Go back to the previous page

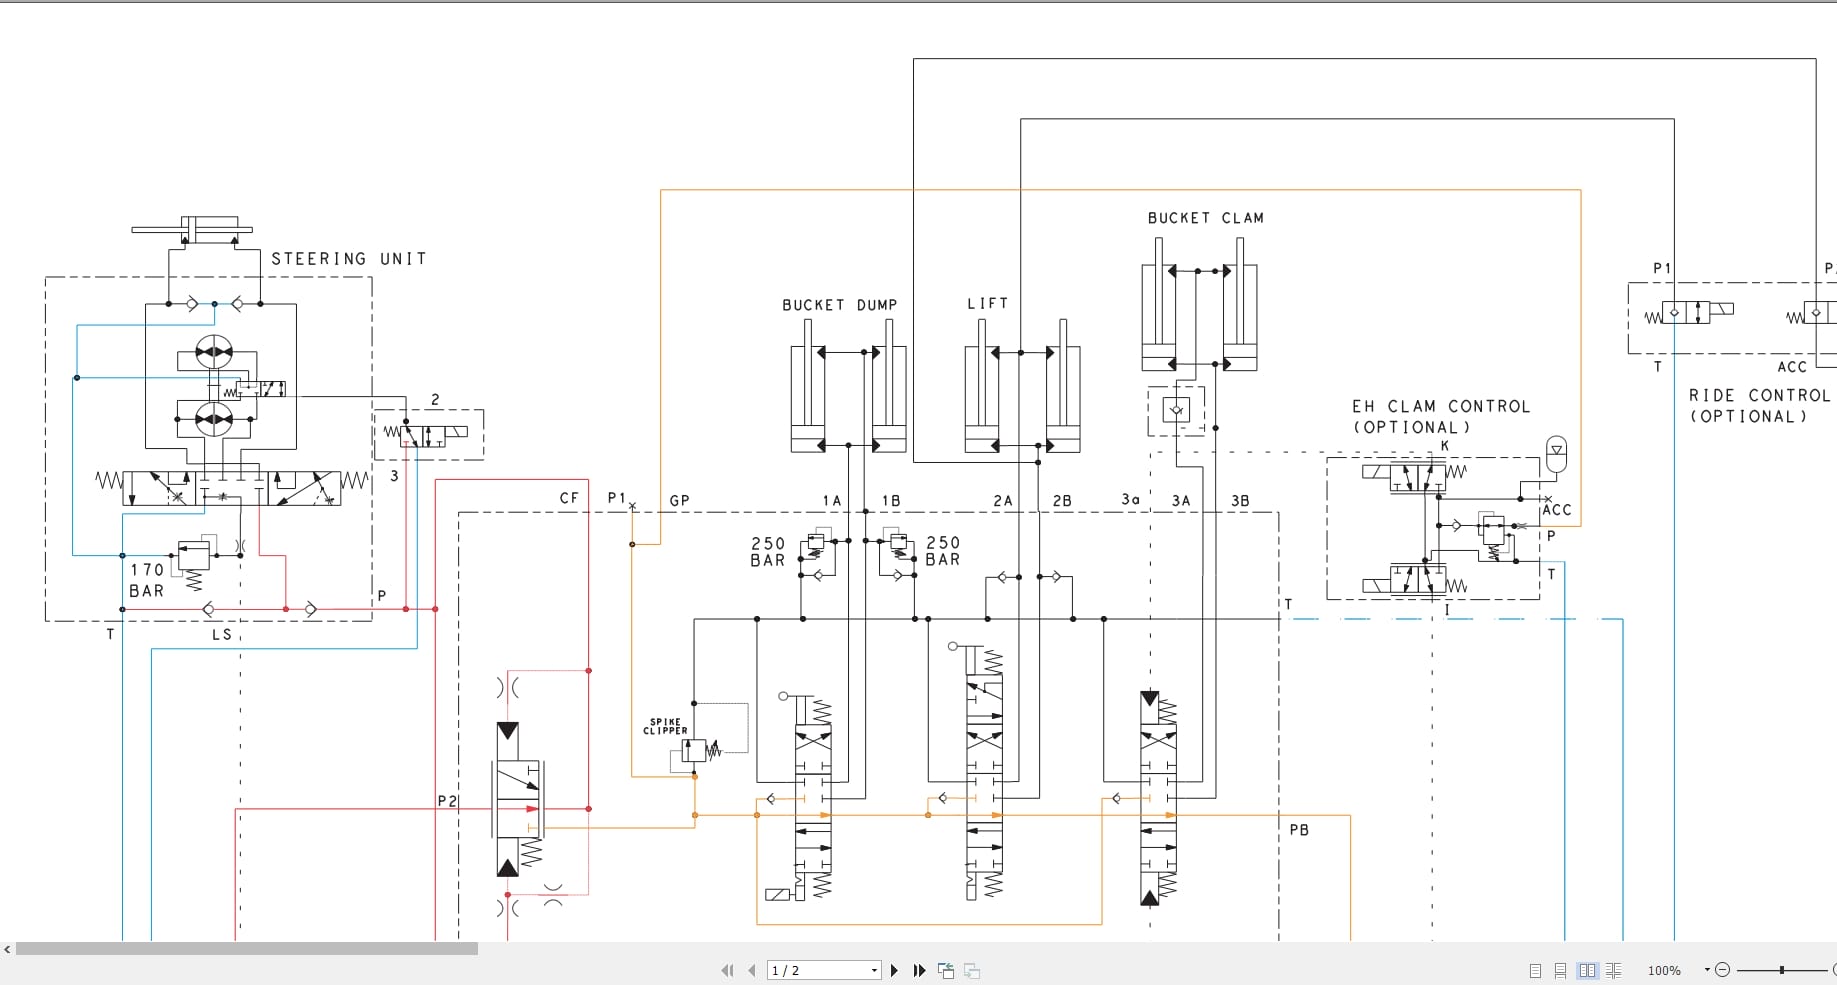(x=751, y=970)
